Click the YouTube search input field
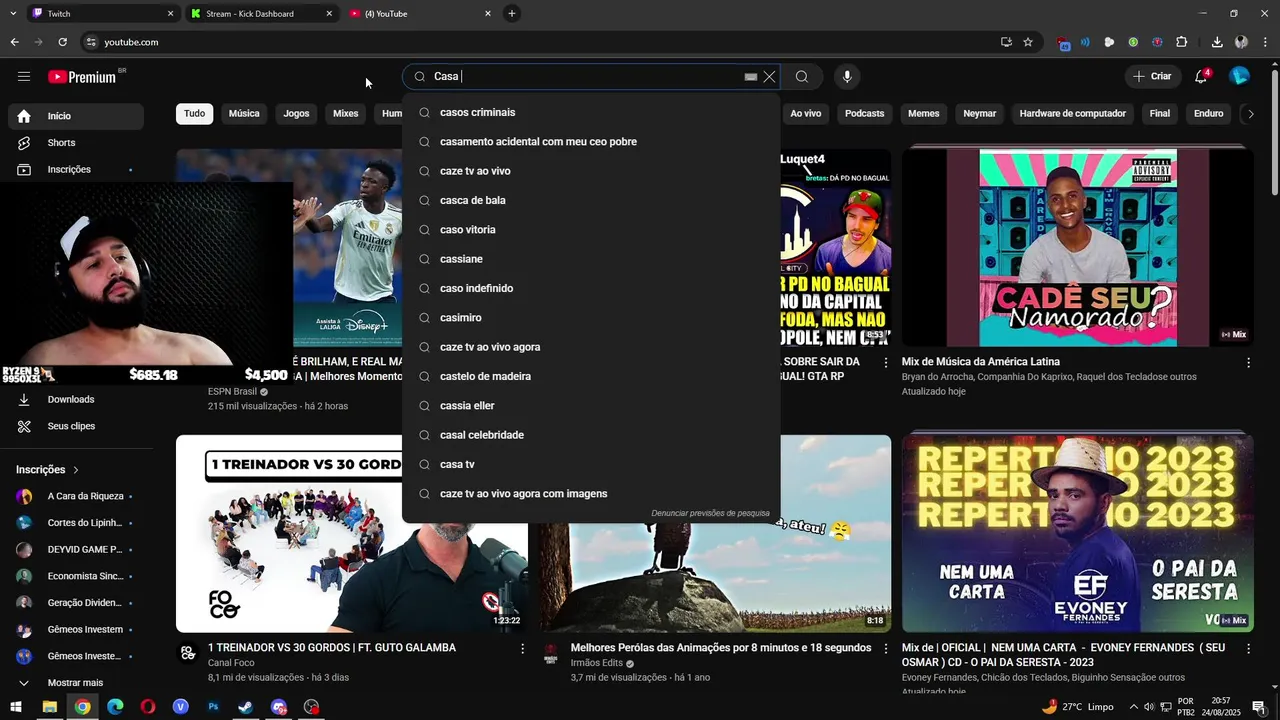Viewport: 1280px width, 720px height. (585, 77)
